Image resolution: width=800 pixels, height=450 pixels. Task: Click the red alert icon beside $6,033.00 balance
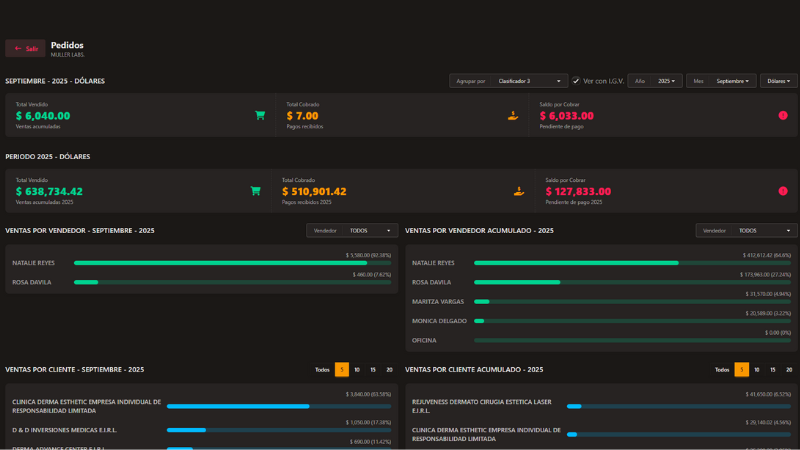(782, 115)
